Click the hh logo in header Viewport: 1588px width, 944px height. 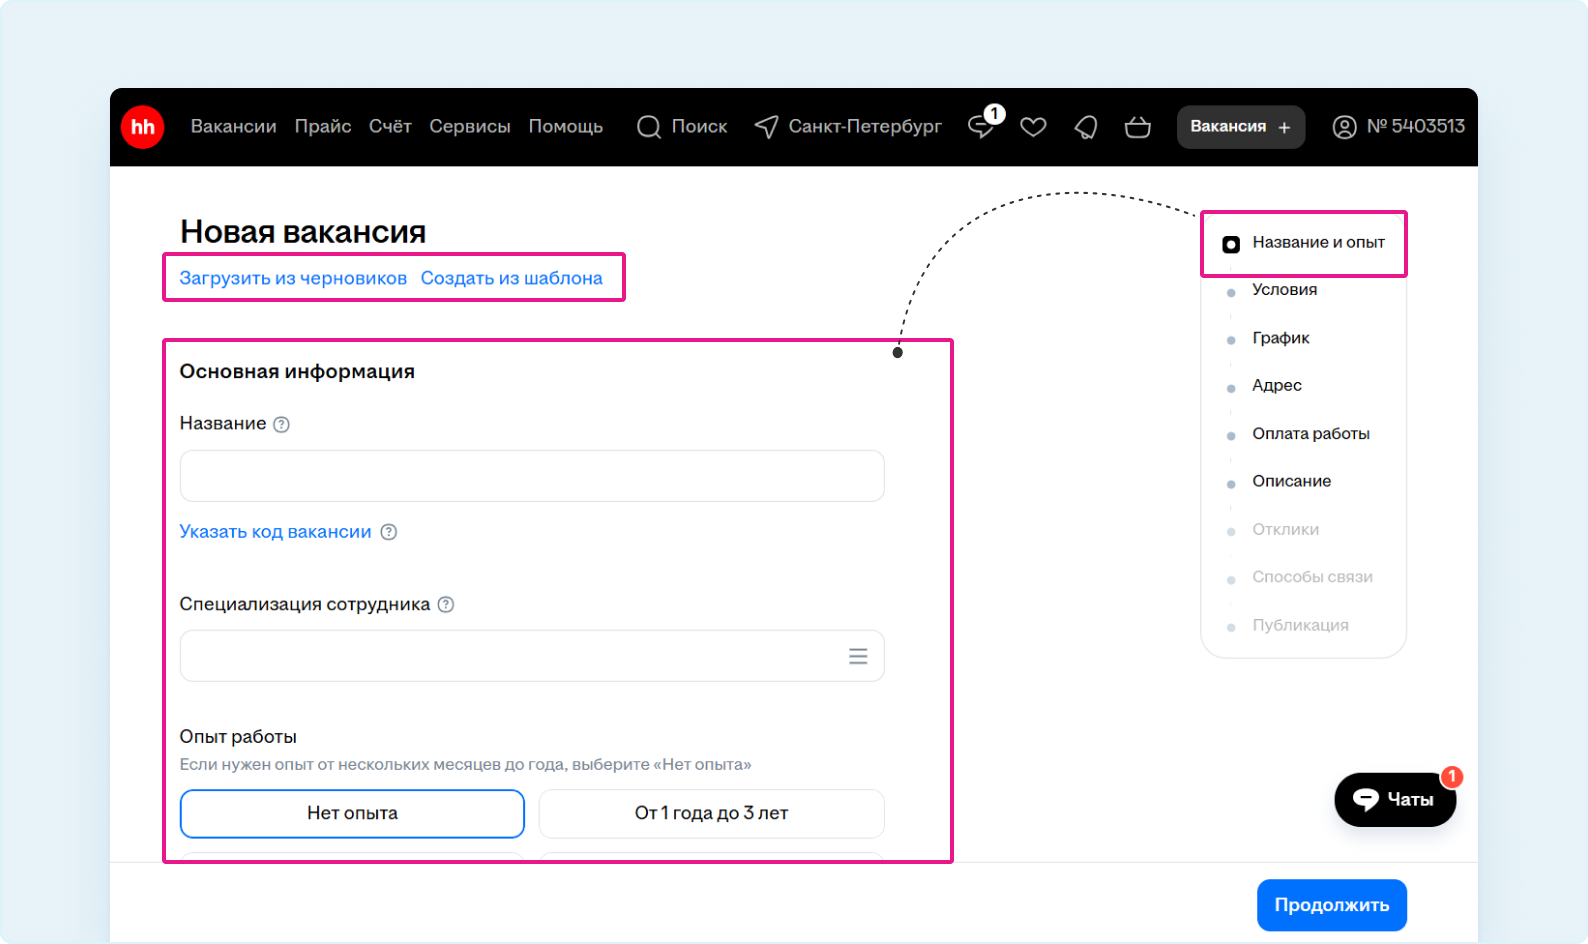point(143,127)
